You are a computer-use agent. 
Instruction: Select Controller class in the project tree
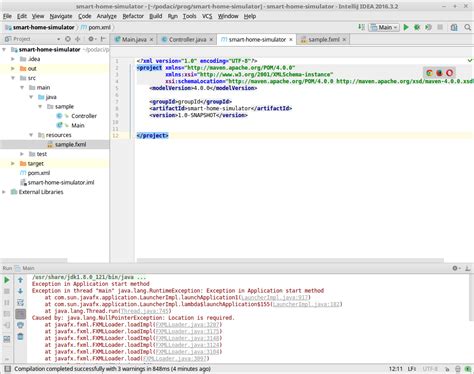[84, 116]
